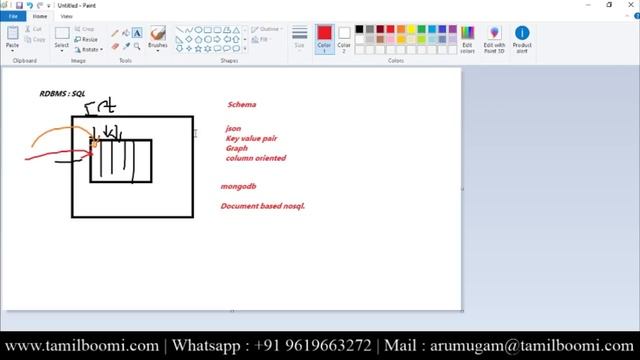
Task: Open the Edit colors dialog
Action: point(467,39)
